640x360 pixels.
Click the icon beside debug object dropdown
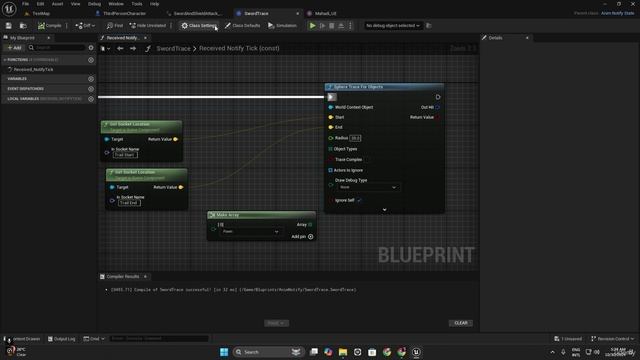pos(429,26)
